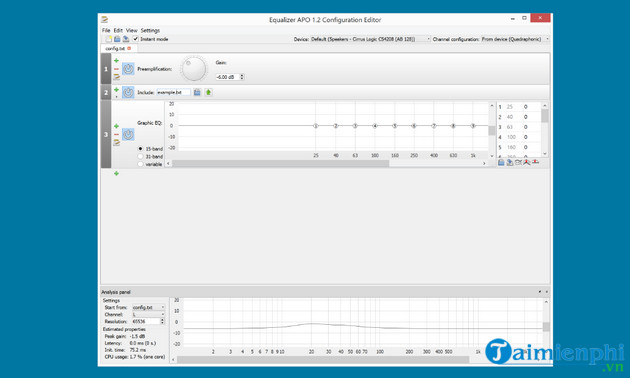This screenshot has height=378, width=630.
Task: Add a filter above the Include row
Action: click(x=116, y=90)
